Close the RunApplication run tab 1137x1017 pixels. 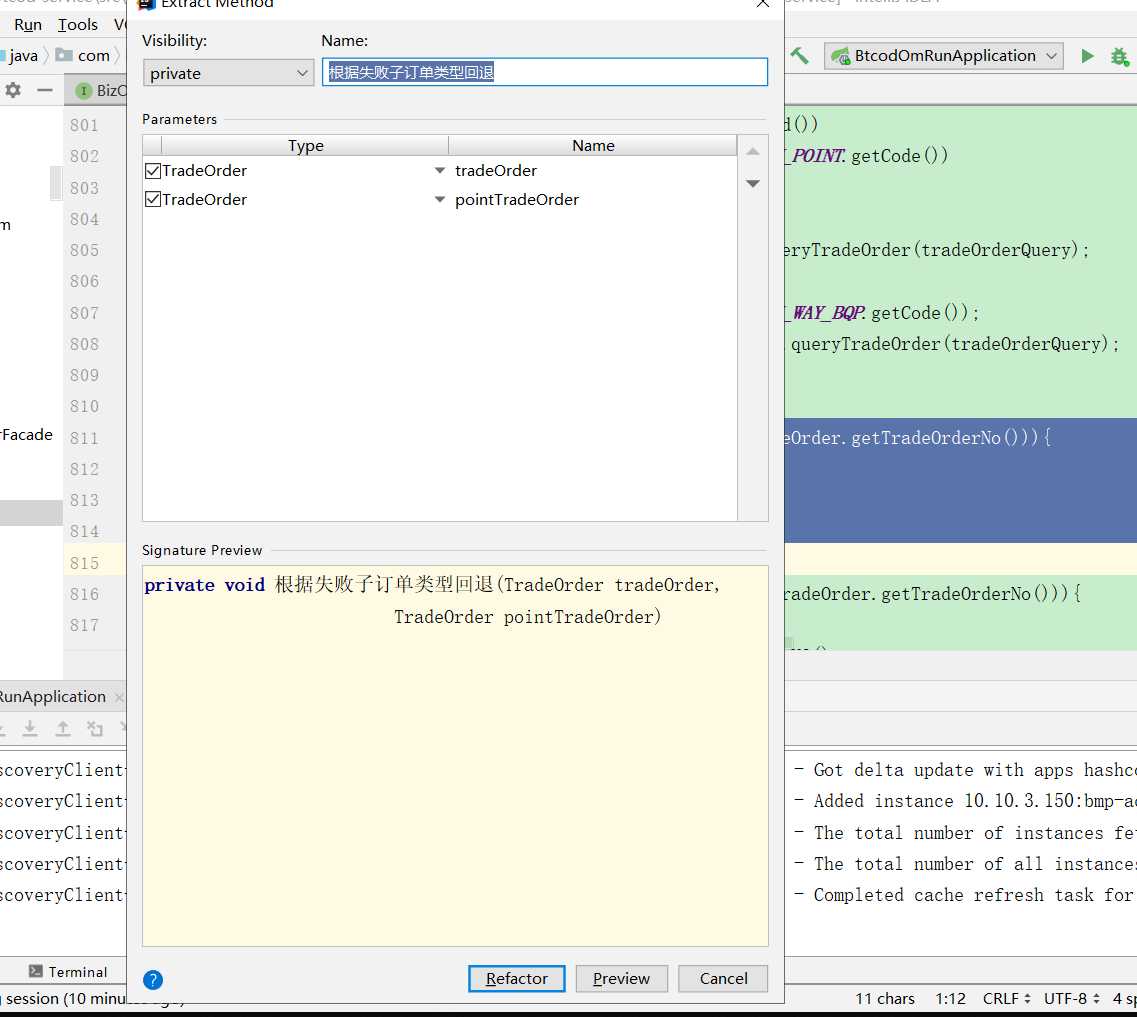point(119,697)
